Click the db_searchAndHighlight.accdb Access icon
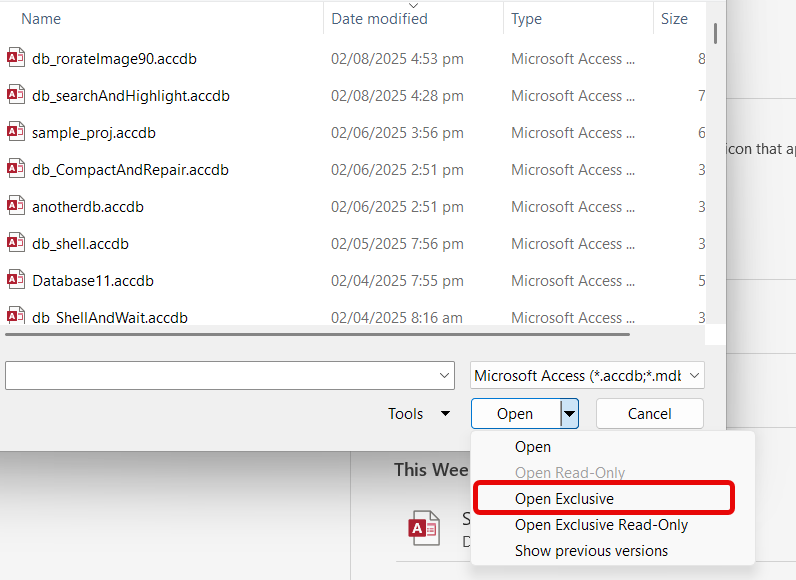Viewport: 796px width, 580px height. pyautogui.click(x=15, y=96)
